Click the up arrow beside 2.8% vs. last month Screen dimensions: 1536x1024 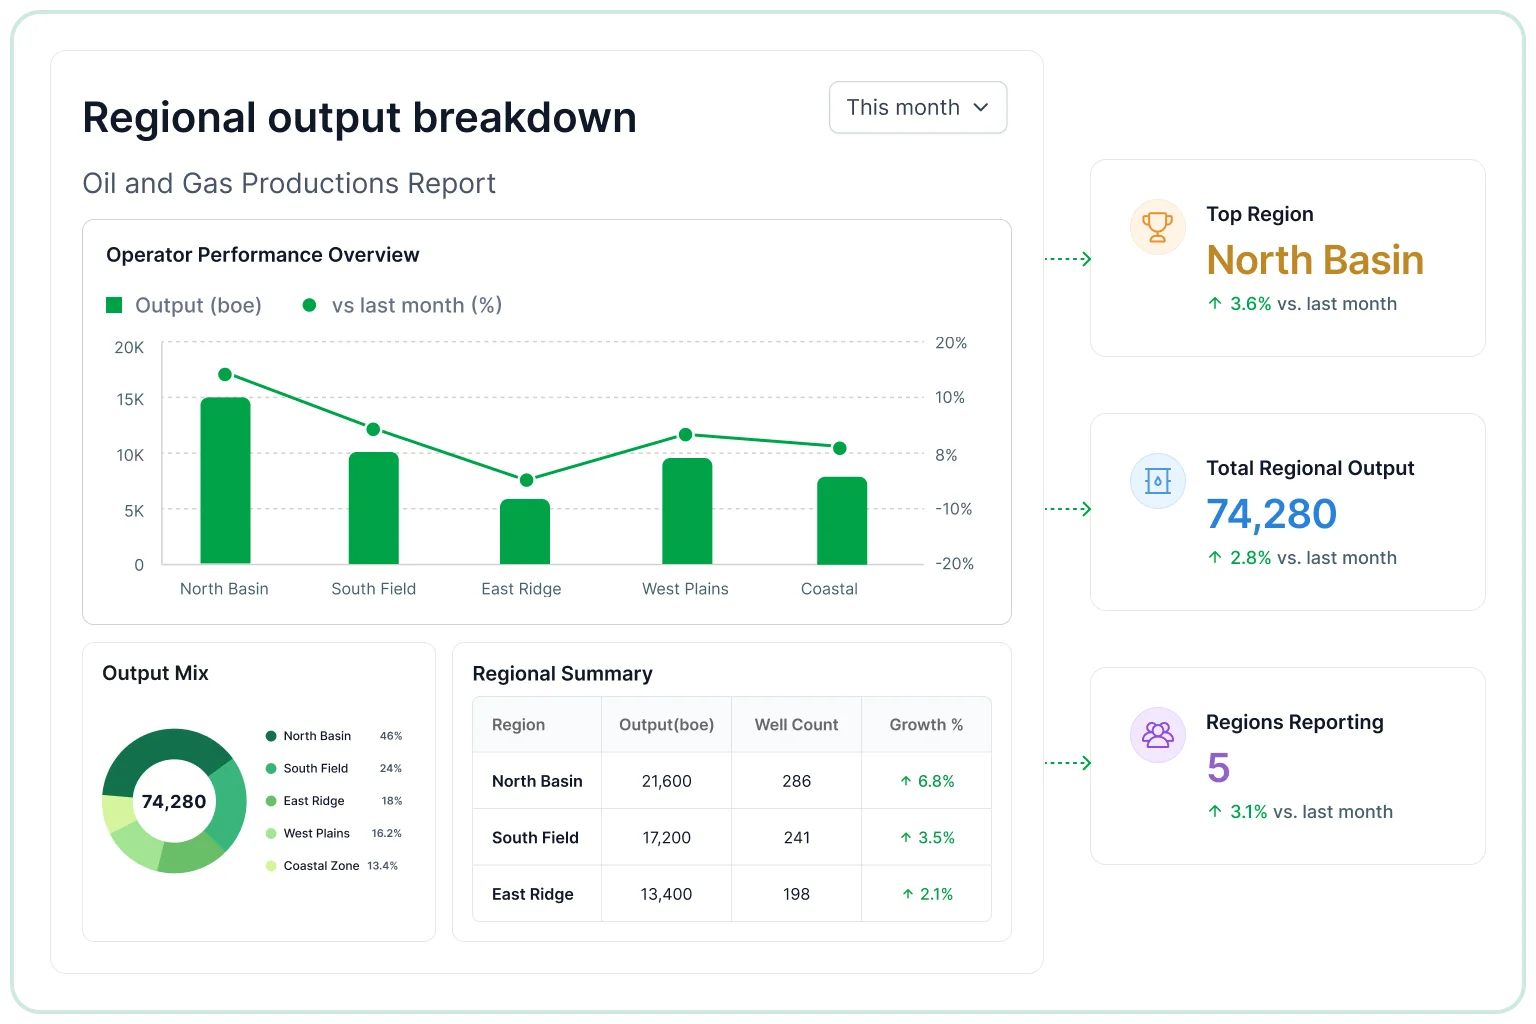click(x=1214, y=558)
